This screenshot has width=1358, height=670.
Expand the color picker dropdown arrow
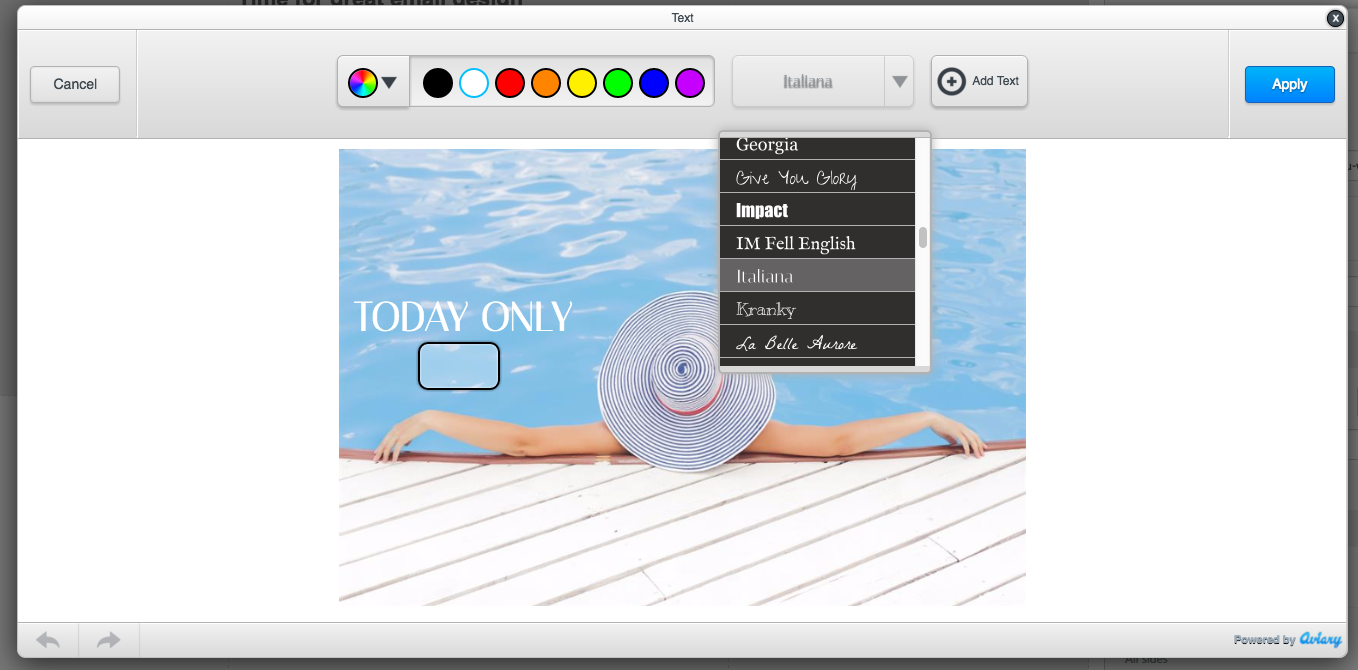pyautogui.click(x=390, y=83)
